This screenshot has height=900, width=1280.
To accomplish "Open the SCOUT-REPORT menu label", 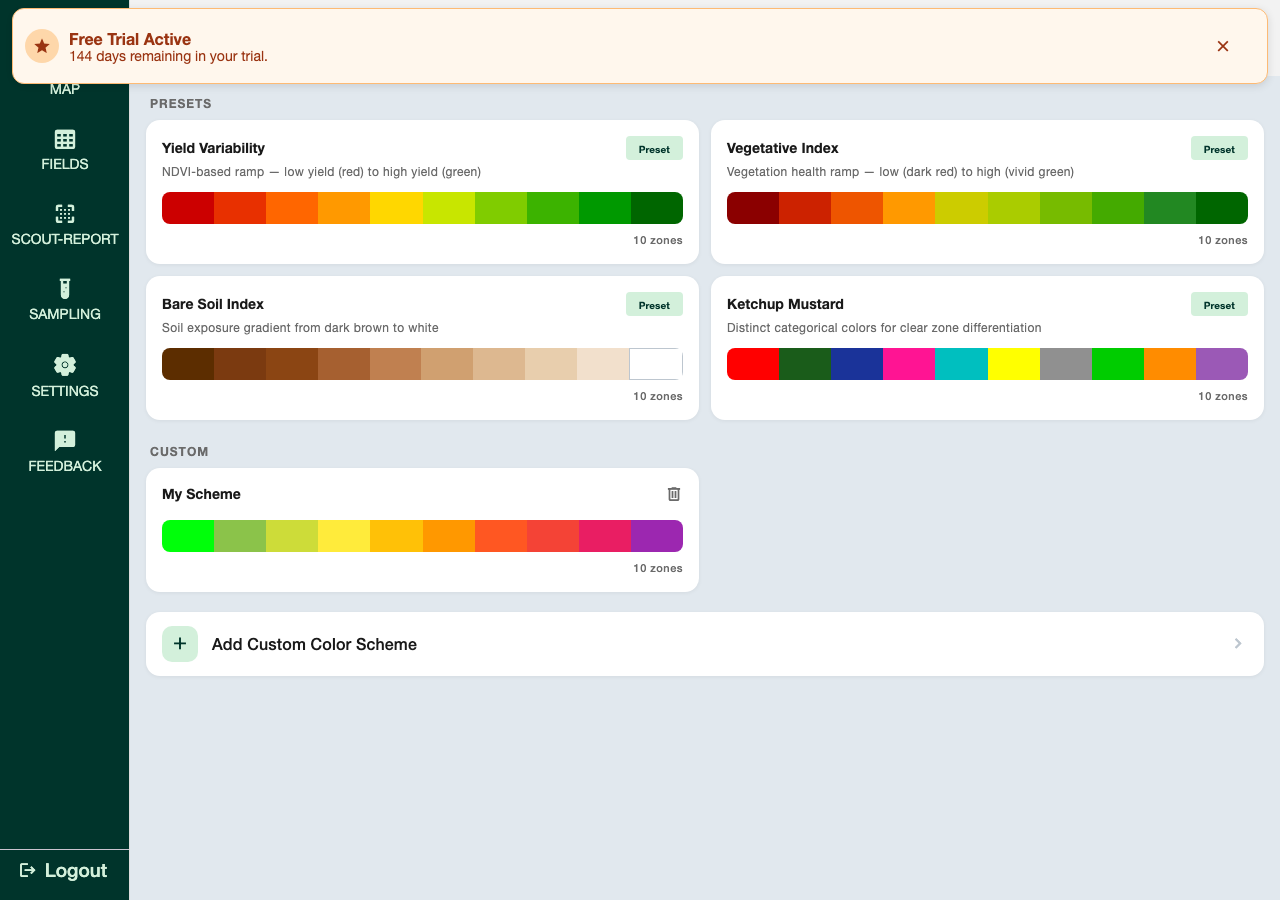I will (x=65, y=239).
